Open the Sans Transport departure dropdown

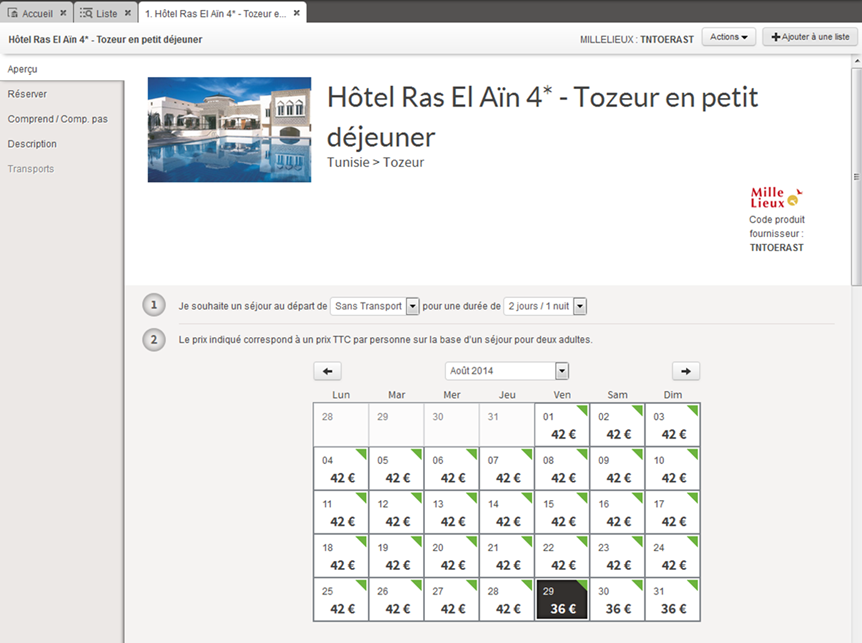[412, 306]
